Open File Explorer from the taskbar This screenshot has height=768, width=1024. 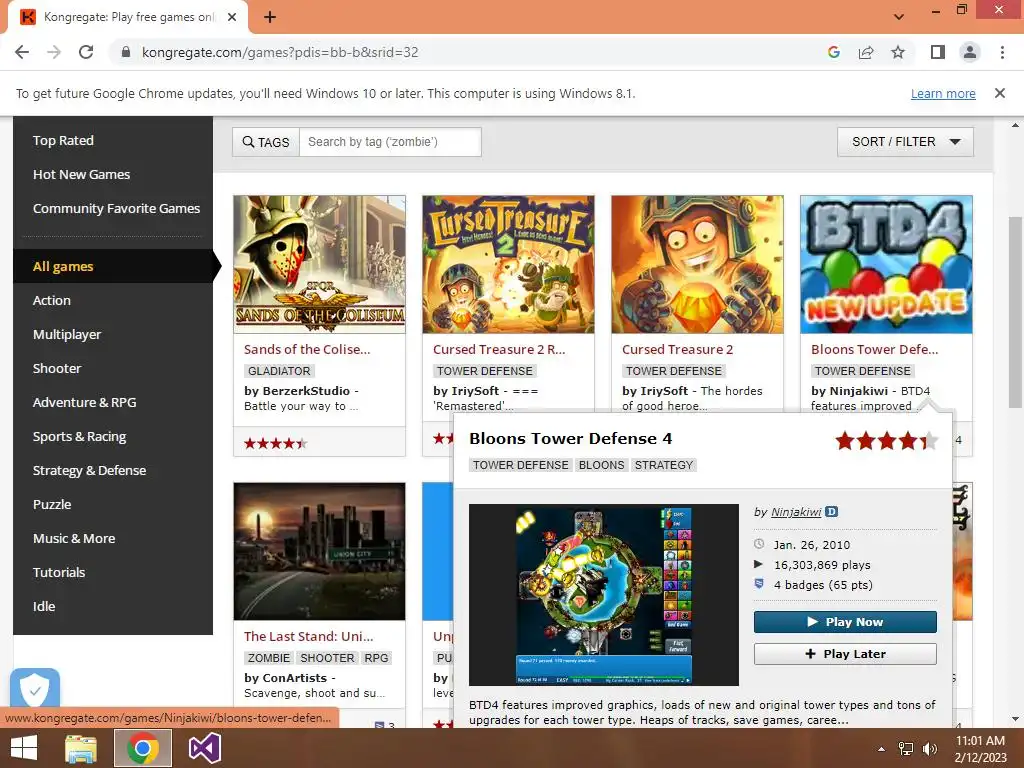(81, 748)
